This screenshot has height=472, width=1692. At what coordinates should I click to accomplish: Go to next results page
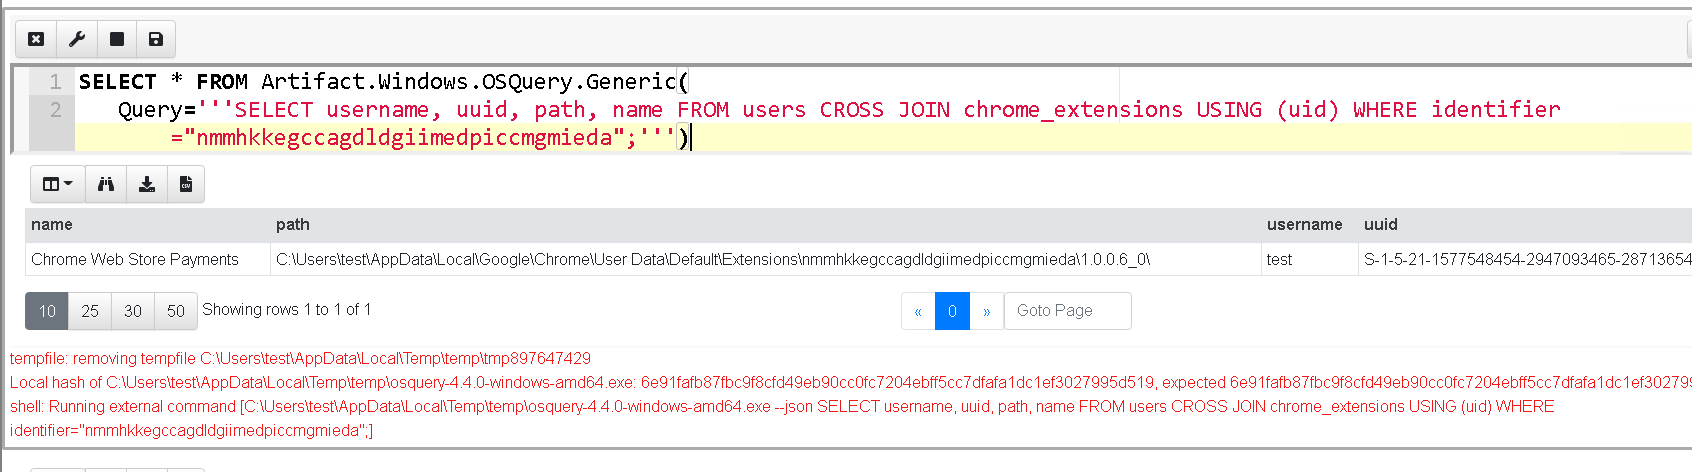(x=986, y=311)
